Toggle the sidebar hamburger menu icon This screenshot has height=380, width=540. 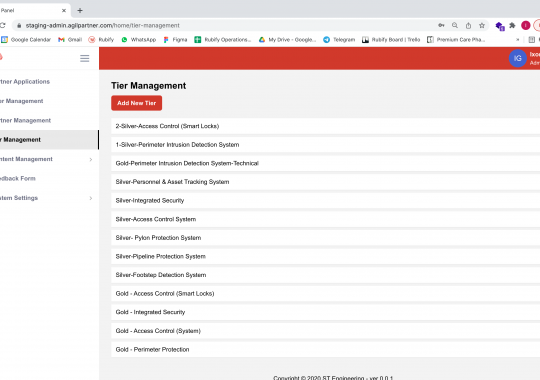(x=85, y=58)
